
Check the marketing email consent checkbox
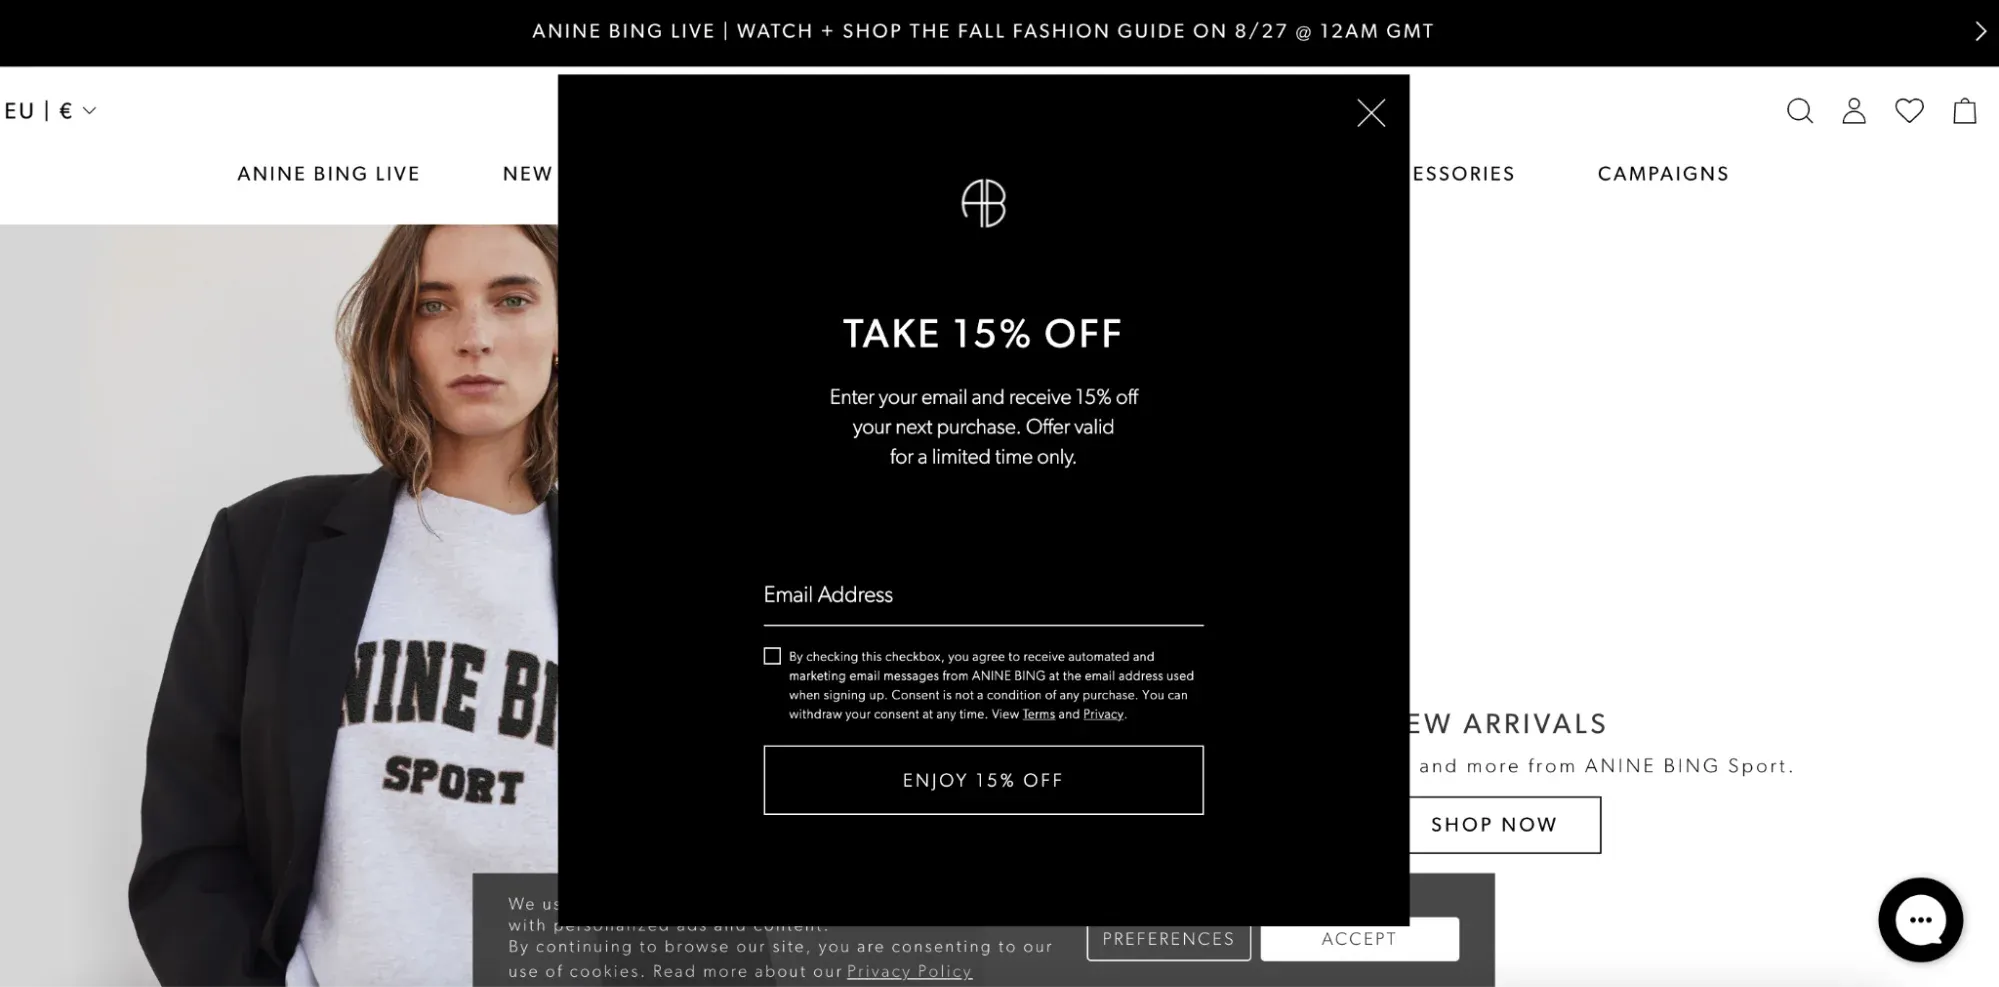click(772, 656)
